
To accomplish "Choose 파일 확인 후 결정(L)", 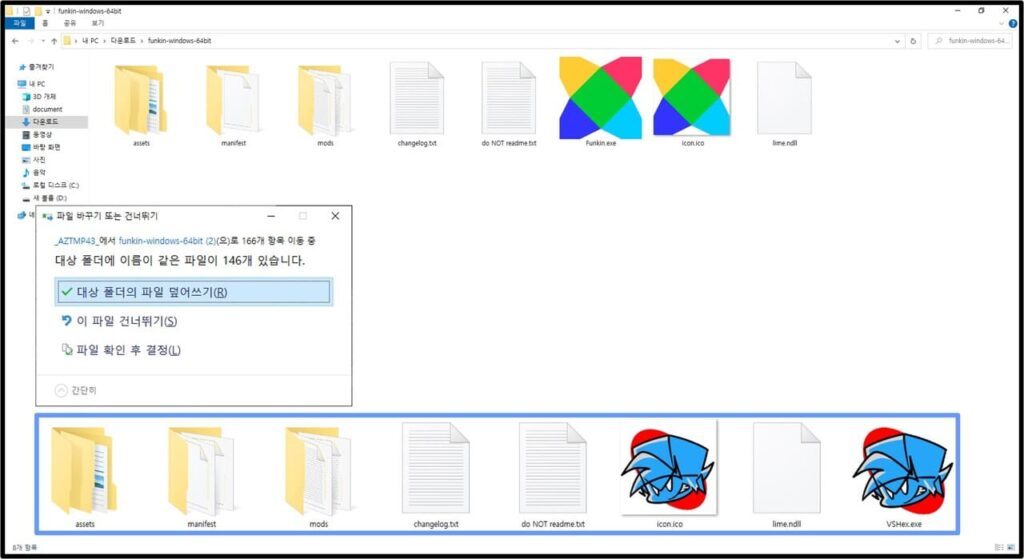I will click(120, 350).
